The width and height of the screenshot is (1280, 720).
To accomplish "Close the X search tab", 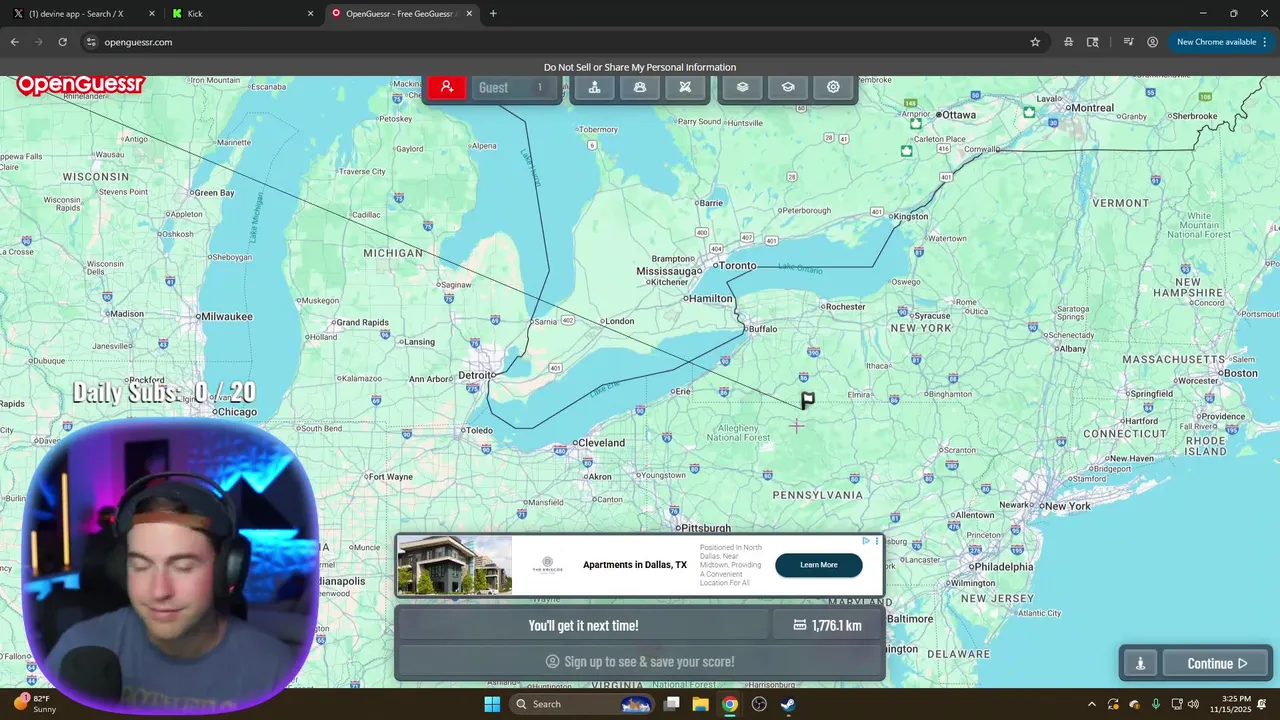I will coord(152,14).
